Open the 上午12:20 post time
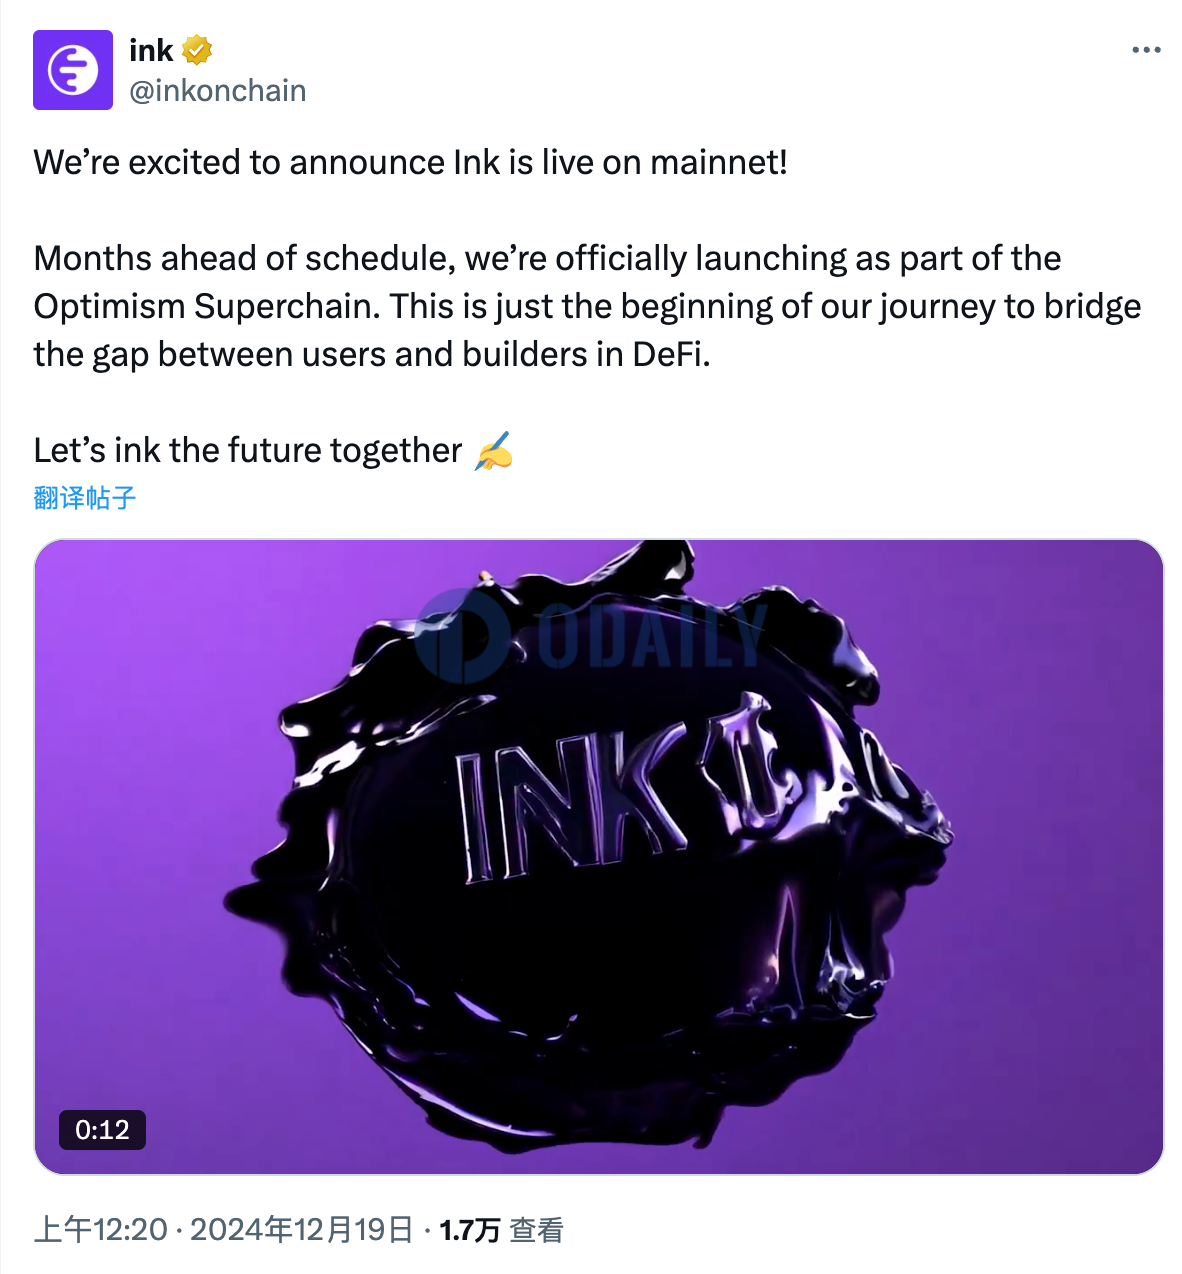 [x=100, y=1229]
